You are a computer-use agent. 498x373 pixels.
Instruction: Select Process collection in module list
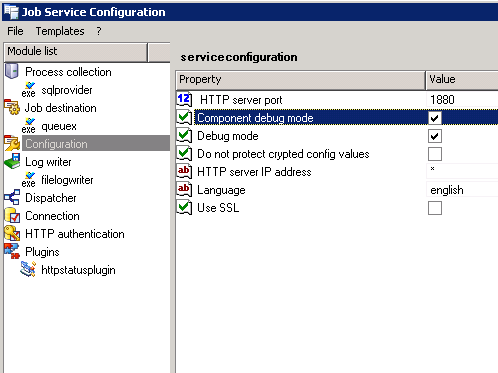click(x=68, y=72)
